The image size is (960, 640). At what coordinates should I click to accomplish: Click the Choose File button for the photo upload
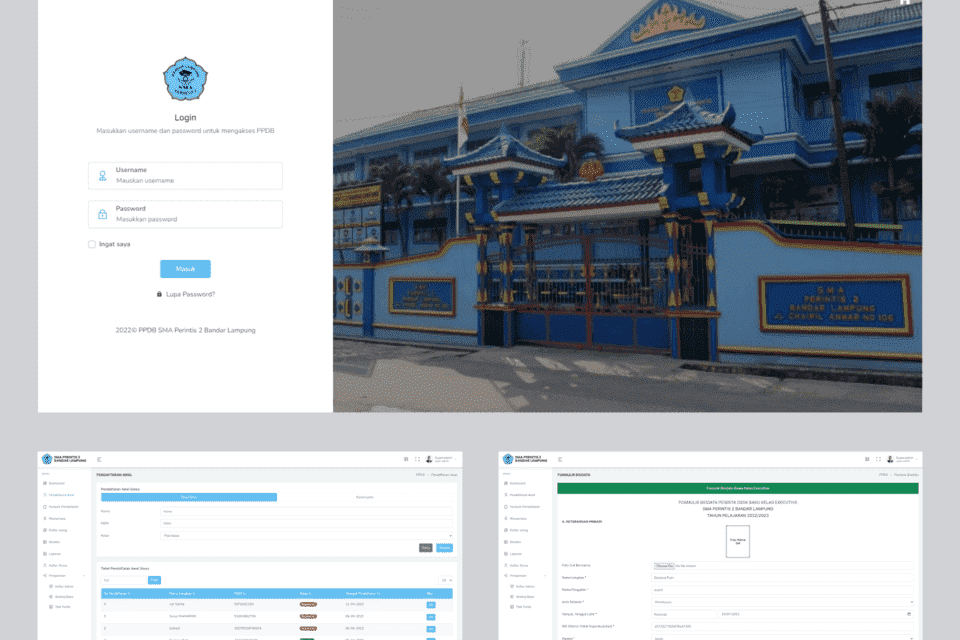[665, 566]
